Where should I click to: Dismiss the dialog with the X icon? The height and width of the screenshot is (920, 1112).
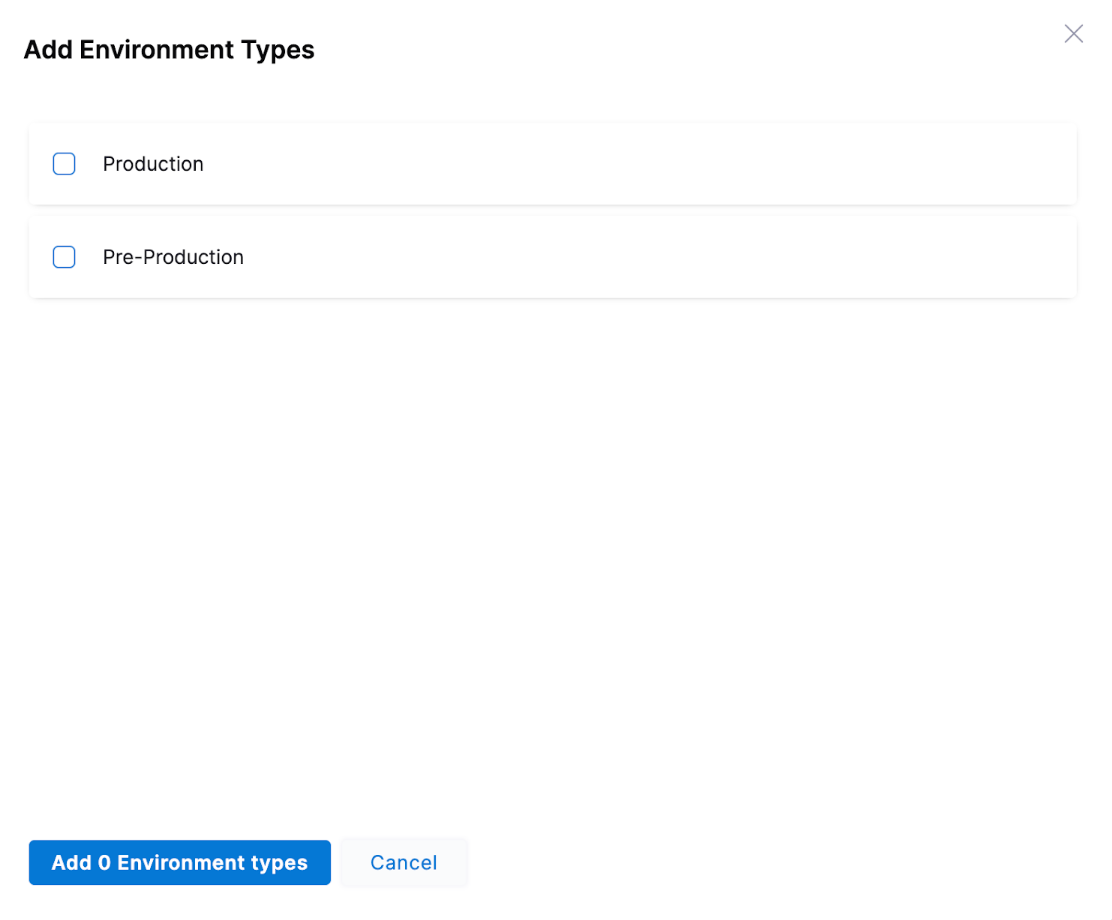click(x=1073, y=34)
